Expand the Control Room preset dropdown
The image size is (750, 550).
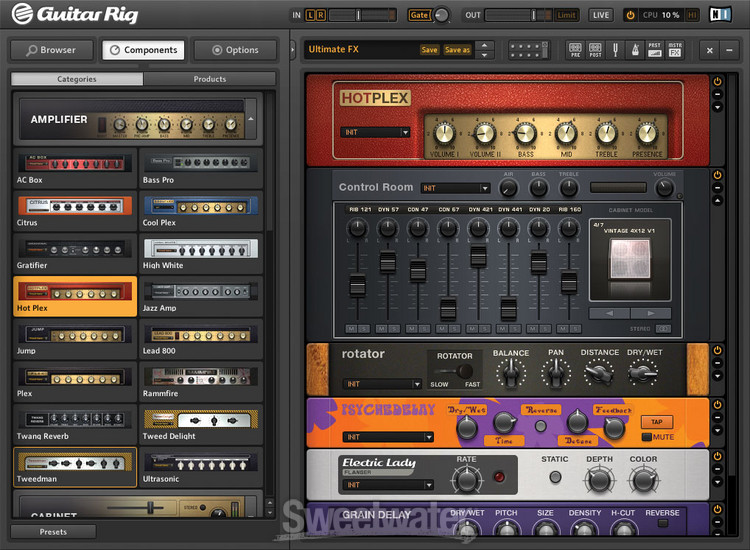[x=455, y=187]
